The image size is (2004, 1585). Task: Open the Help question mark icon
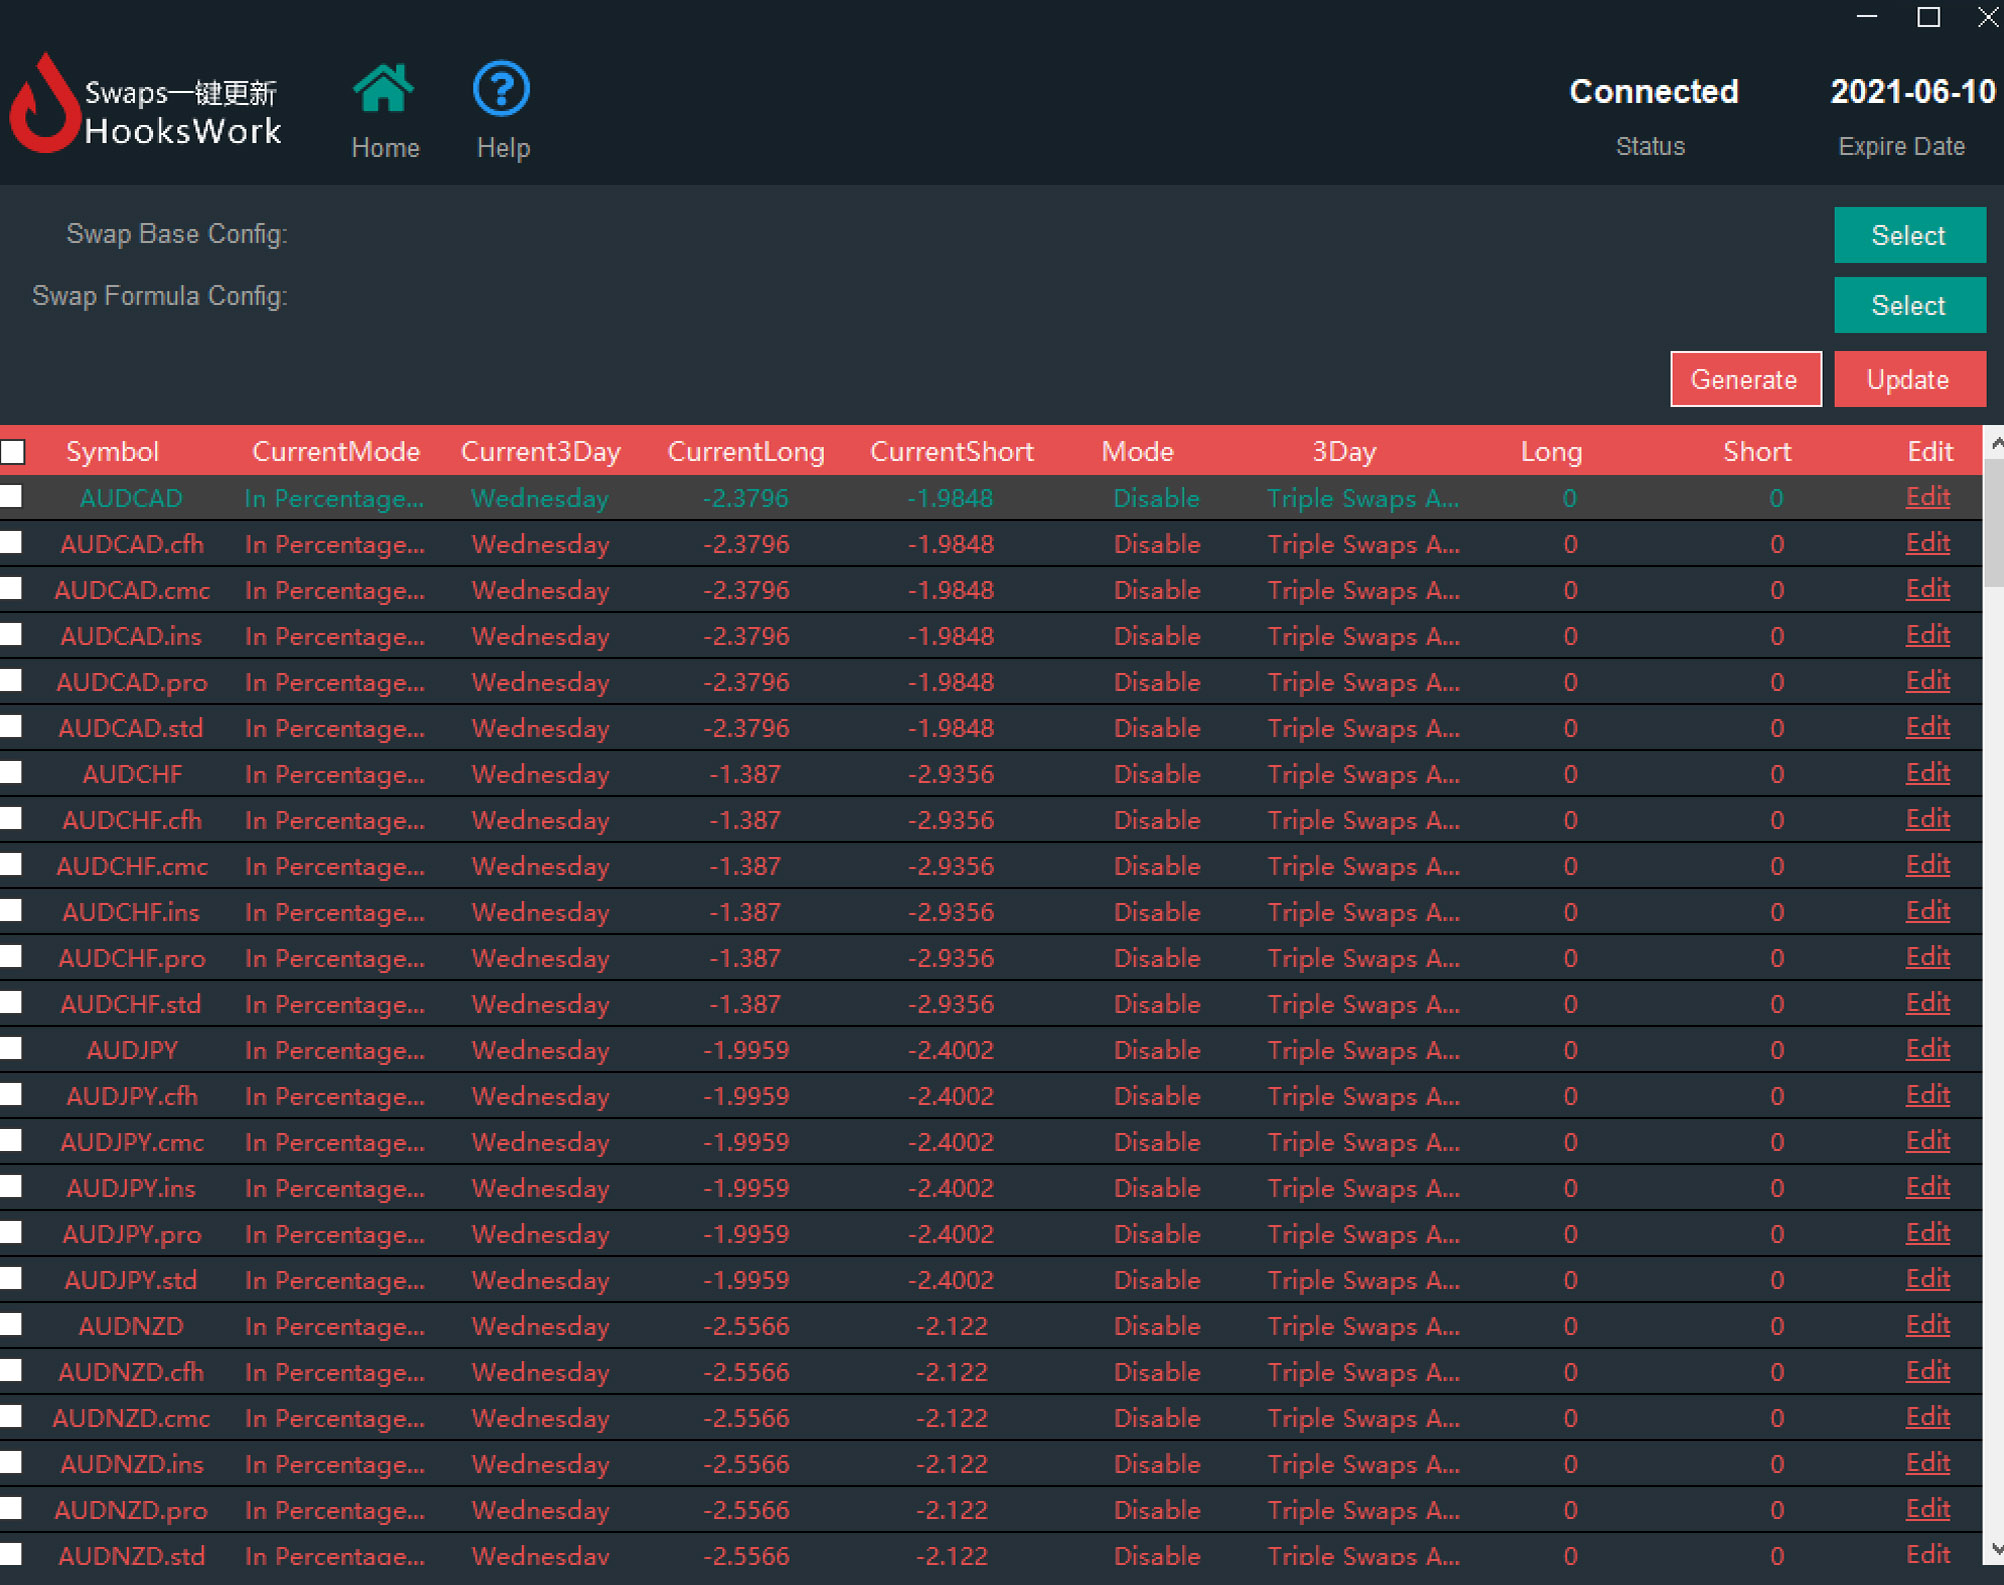(x=501, y=89)
